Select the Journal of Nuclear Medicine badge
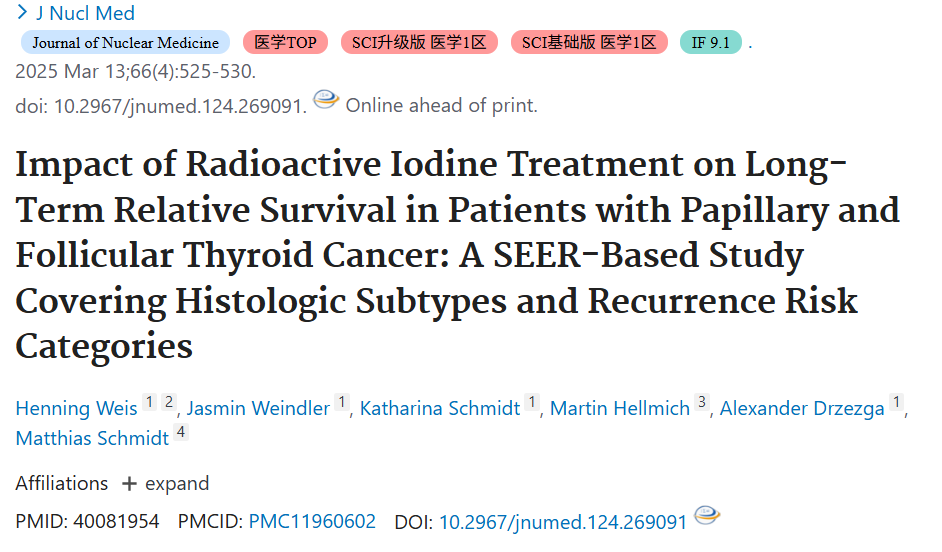 [126, 43]
